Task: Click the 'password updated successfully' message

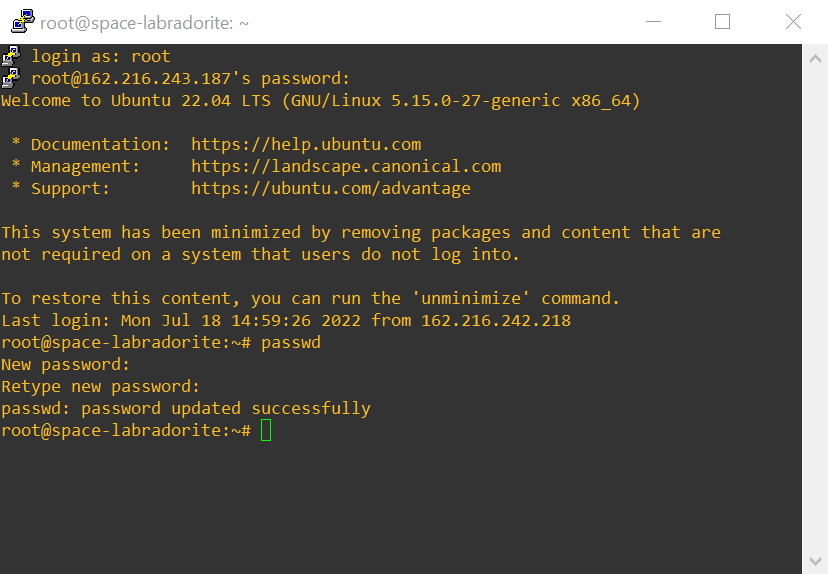Action: tap(226, 409)
